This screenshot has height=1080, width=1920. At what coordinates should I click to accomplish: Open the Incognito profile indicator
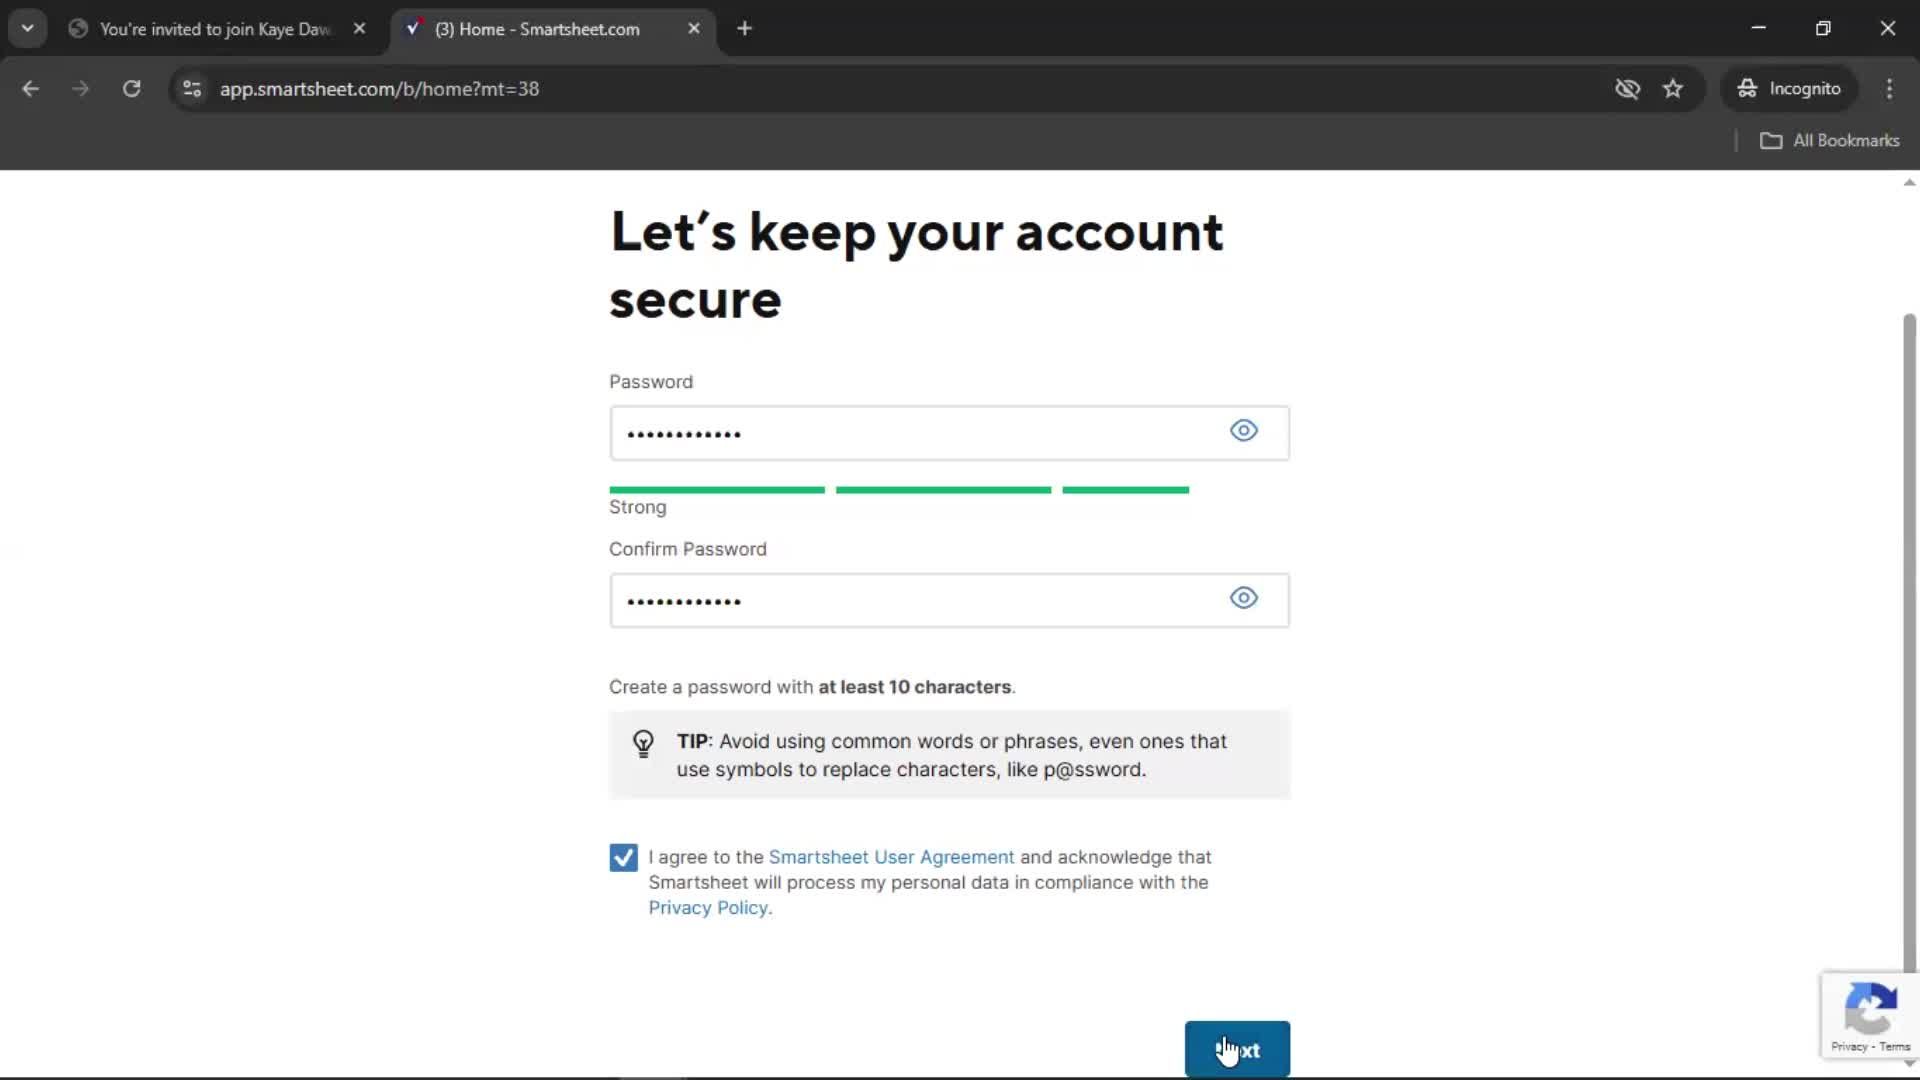[1789, 89]
